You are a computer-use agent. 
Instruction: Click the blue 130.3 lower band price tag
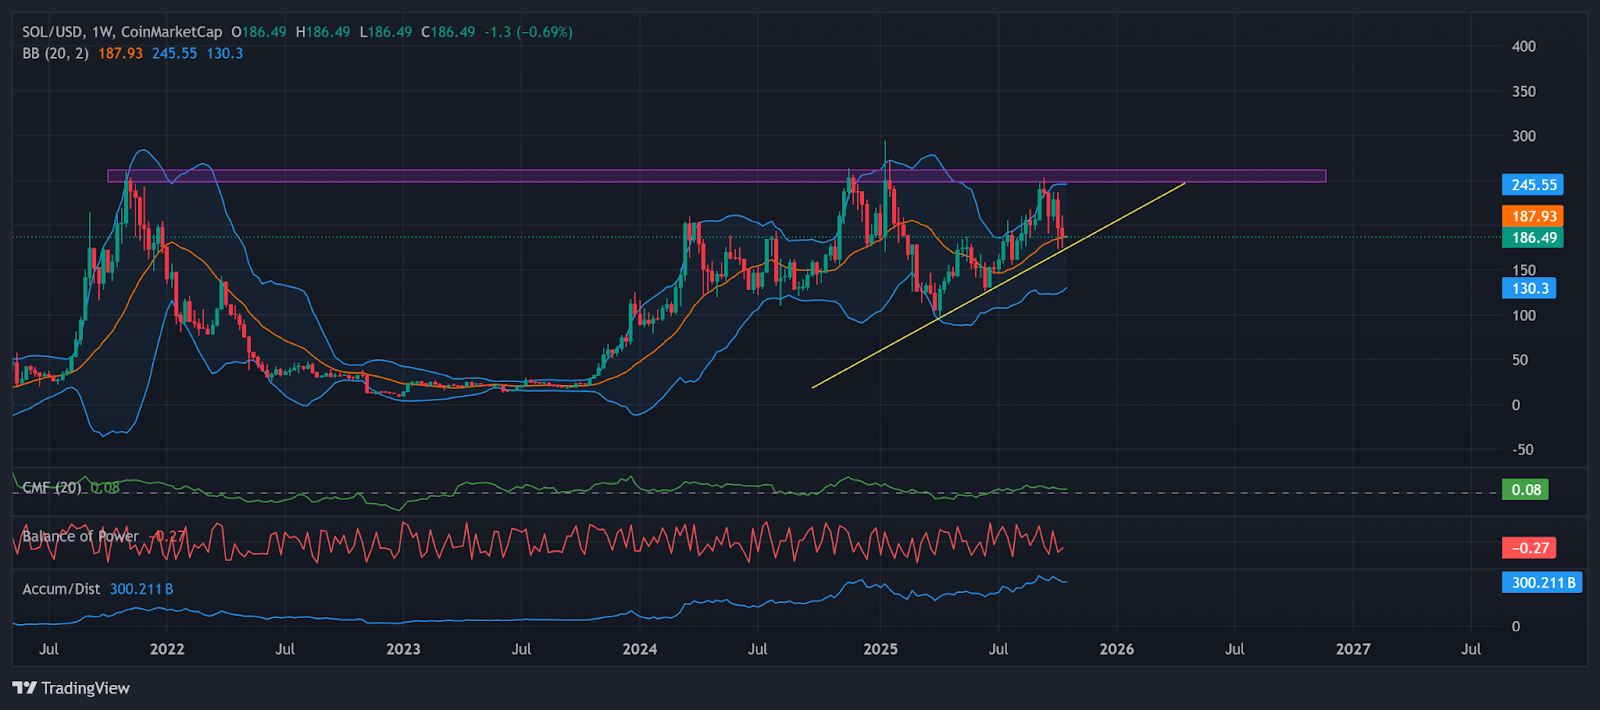(x=1529, y=289)
